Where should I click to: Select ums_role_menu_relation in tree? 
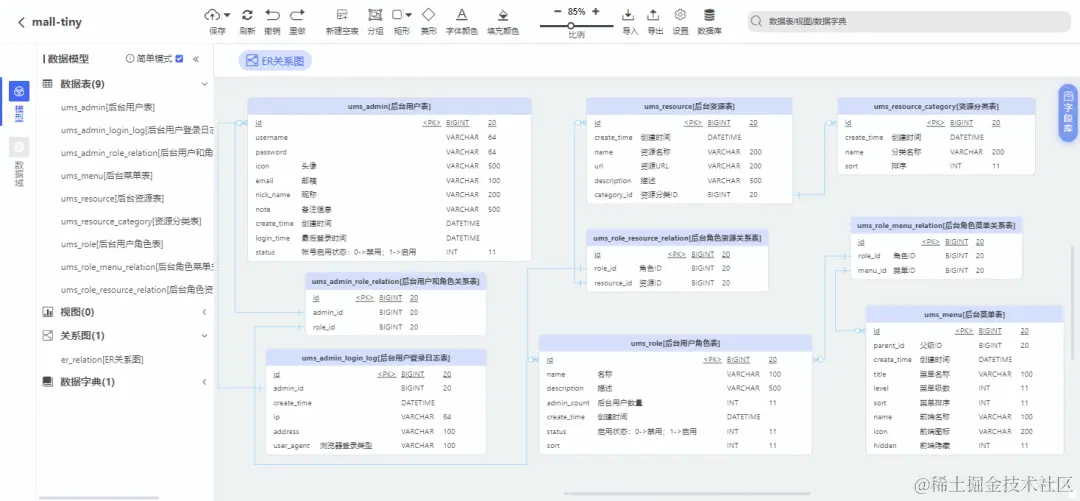click(x=136, y=267)
